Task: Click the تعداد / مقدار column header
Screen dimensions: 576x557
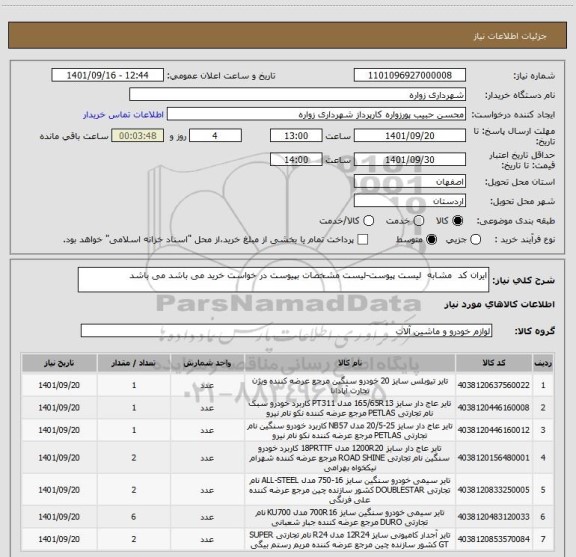Action: (x=134, y=363)
